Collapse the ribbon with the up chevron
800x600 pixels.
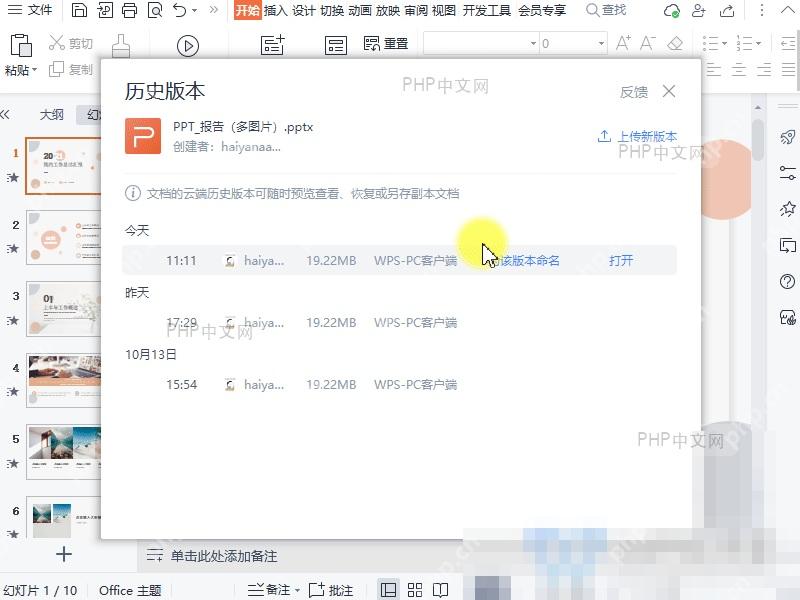pyautogui.click(x=787, y=10)
